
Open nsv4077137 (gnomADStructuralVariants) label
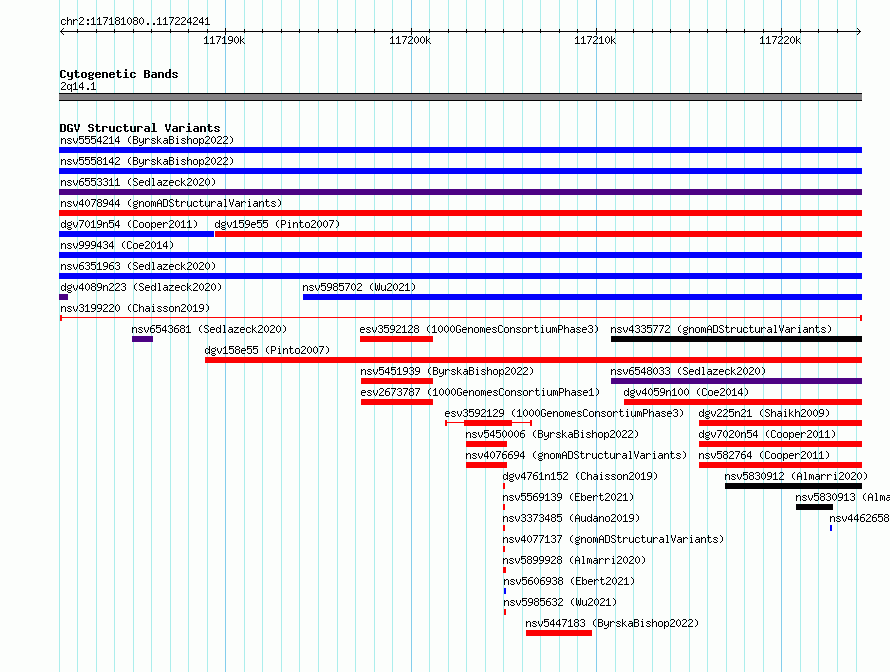(x=613, y=539)
